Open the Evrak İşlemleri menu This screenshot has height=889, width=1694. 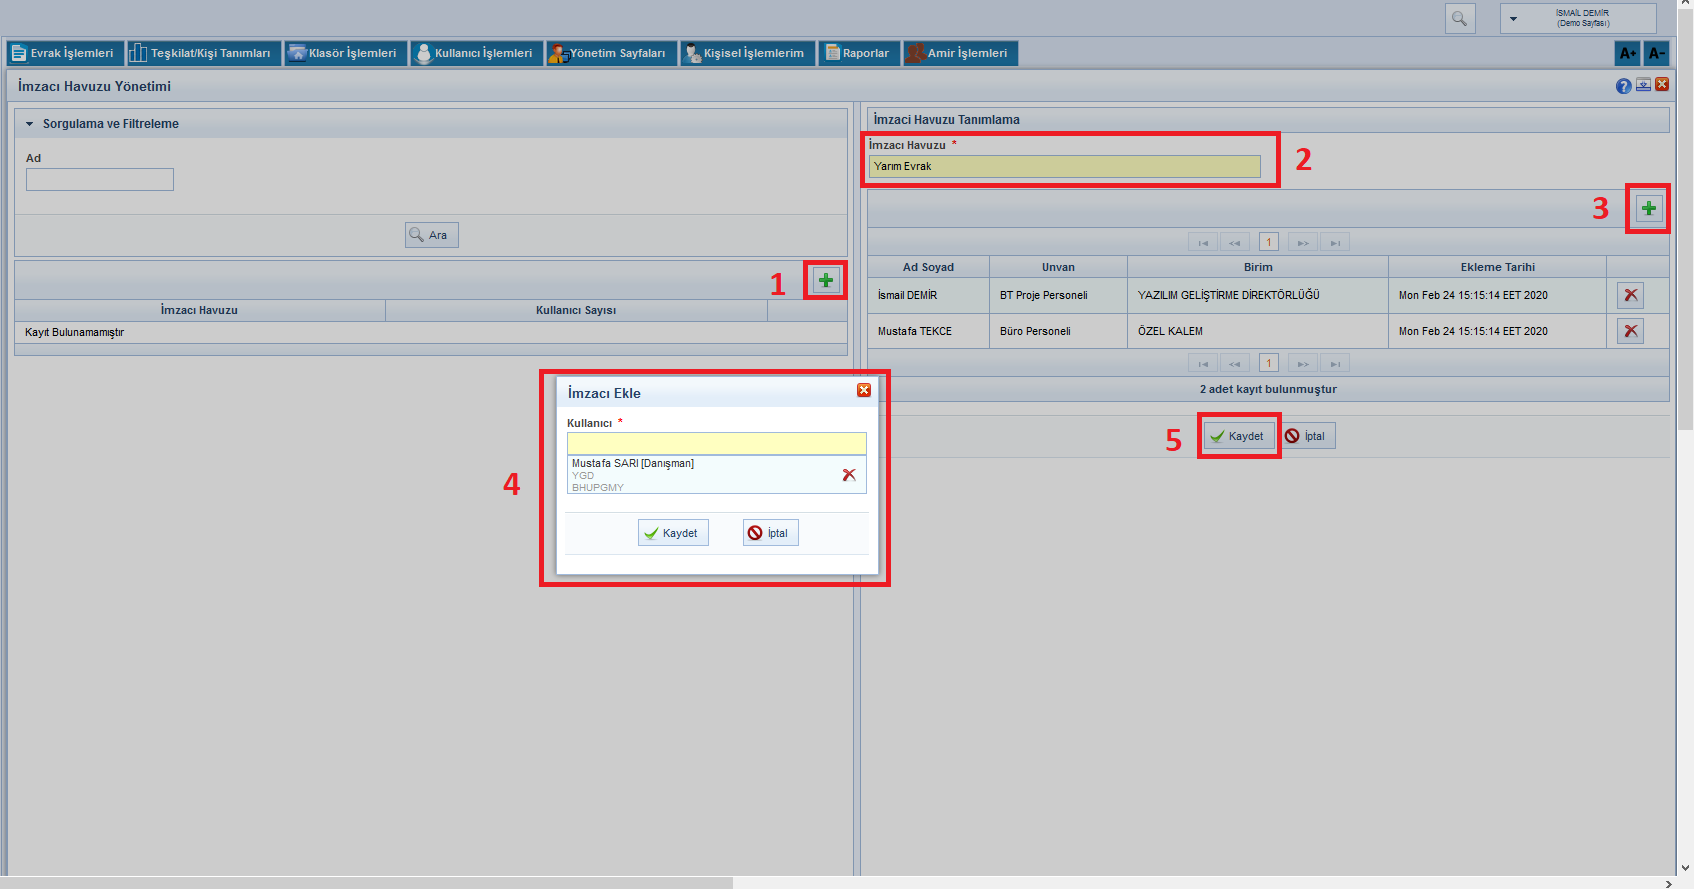point(64,53)
